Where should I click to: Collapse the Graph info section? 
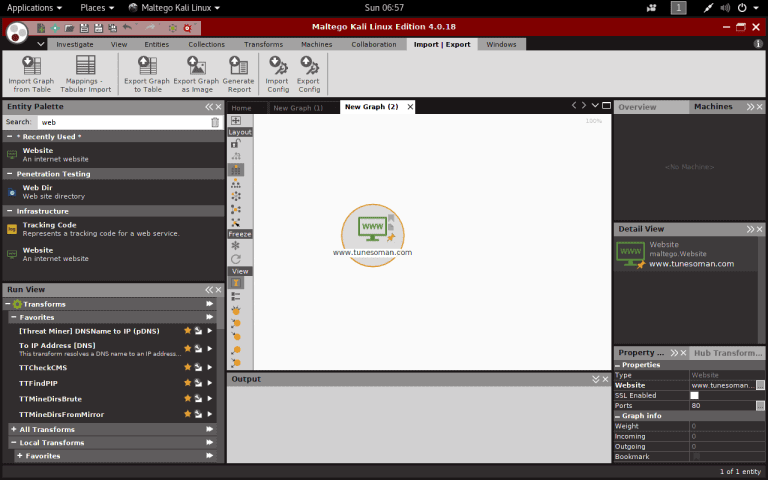[618, 416]
